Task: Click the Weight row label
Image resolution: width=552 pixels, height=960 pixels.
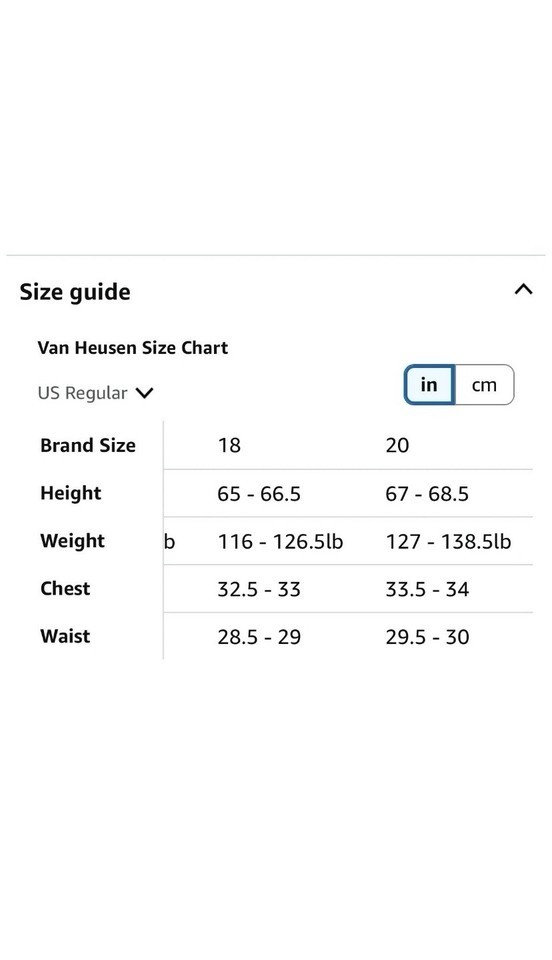Action: 73,541
